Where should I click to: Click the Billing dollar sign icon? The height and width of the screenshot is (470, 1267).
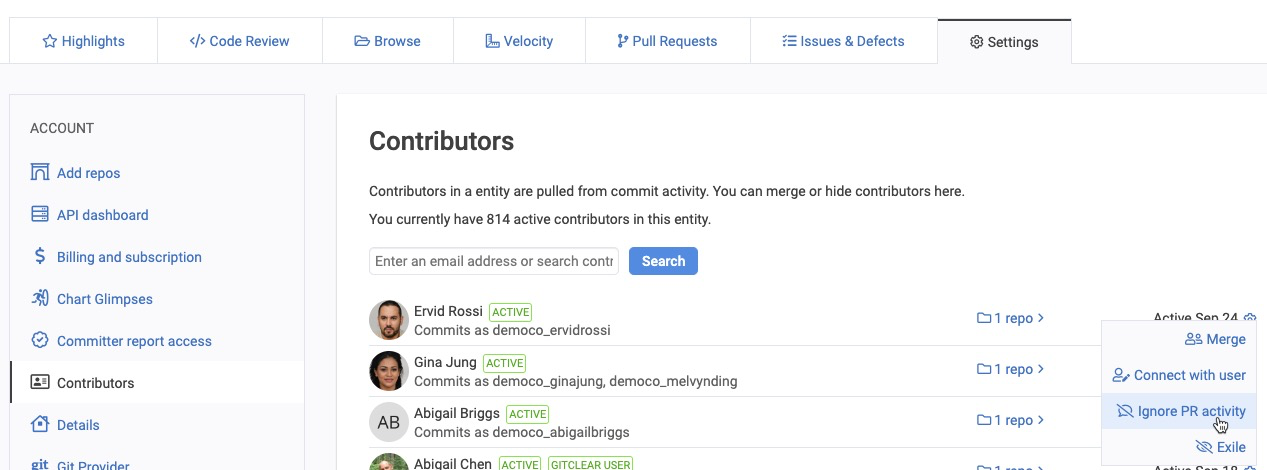click(x=40, y=256)
